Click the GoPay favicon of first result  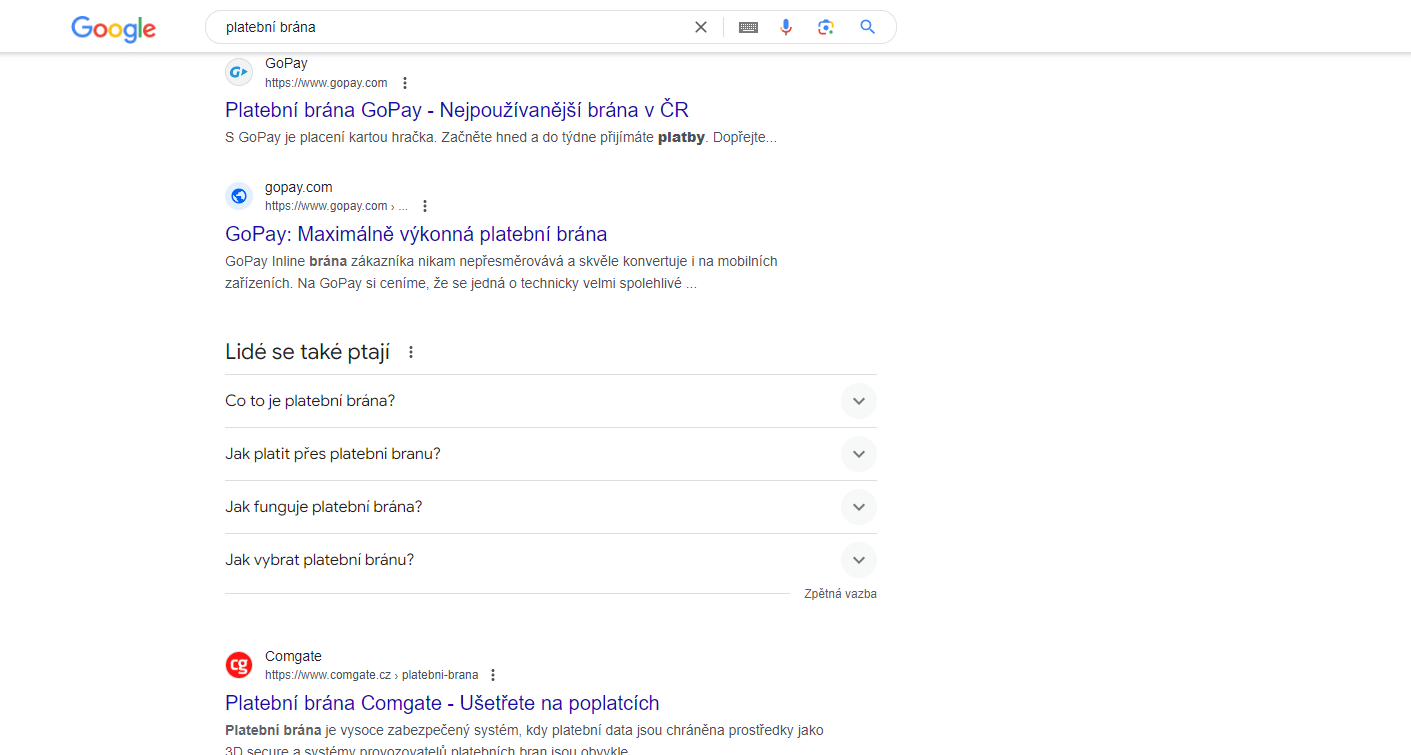(x=239, y=72)
